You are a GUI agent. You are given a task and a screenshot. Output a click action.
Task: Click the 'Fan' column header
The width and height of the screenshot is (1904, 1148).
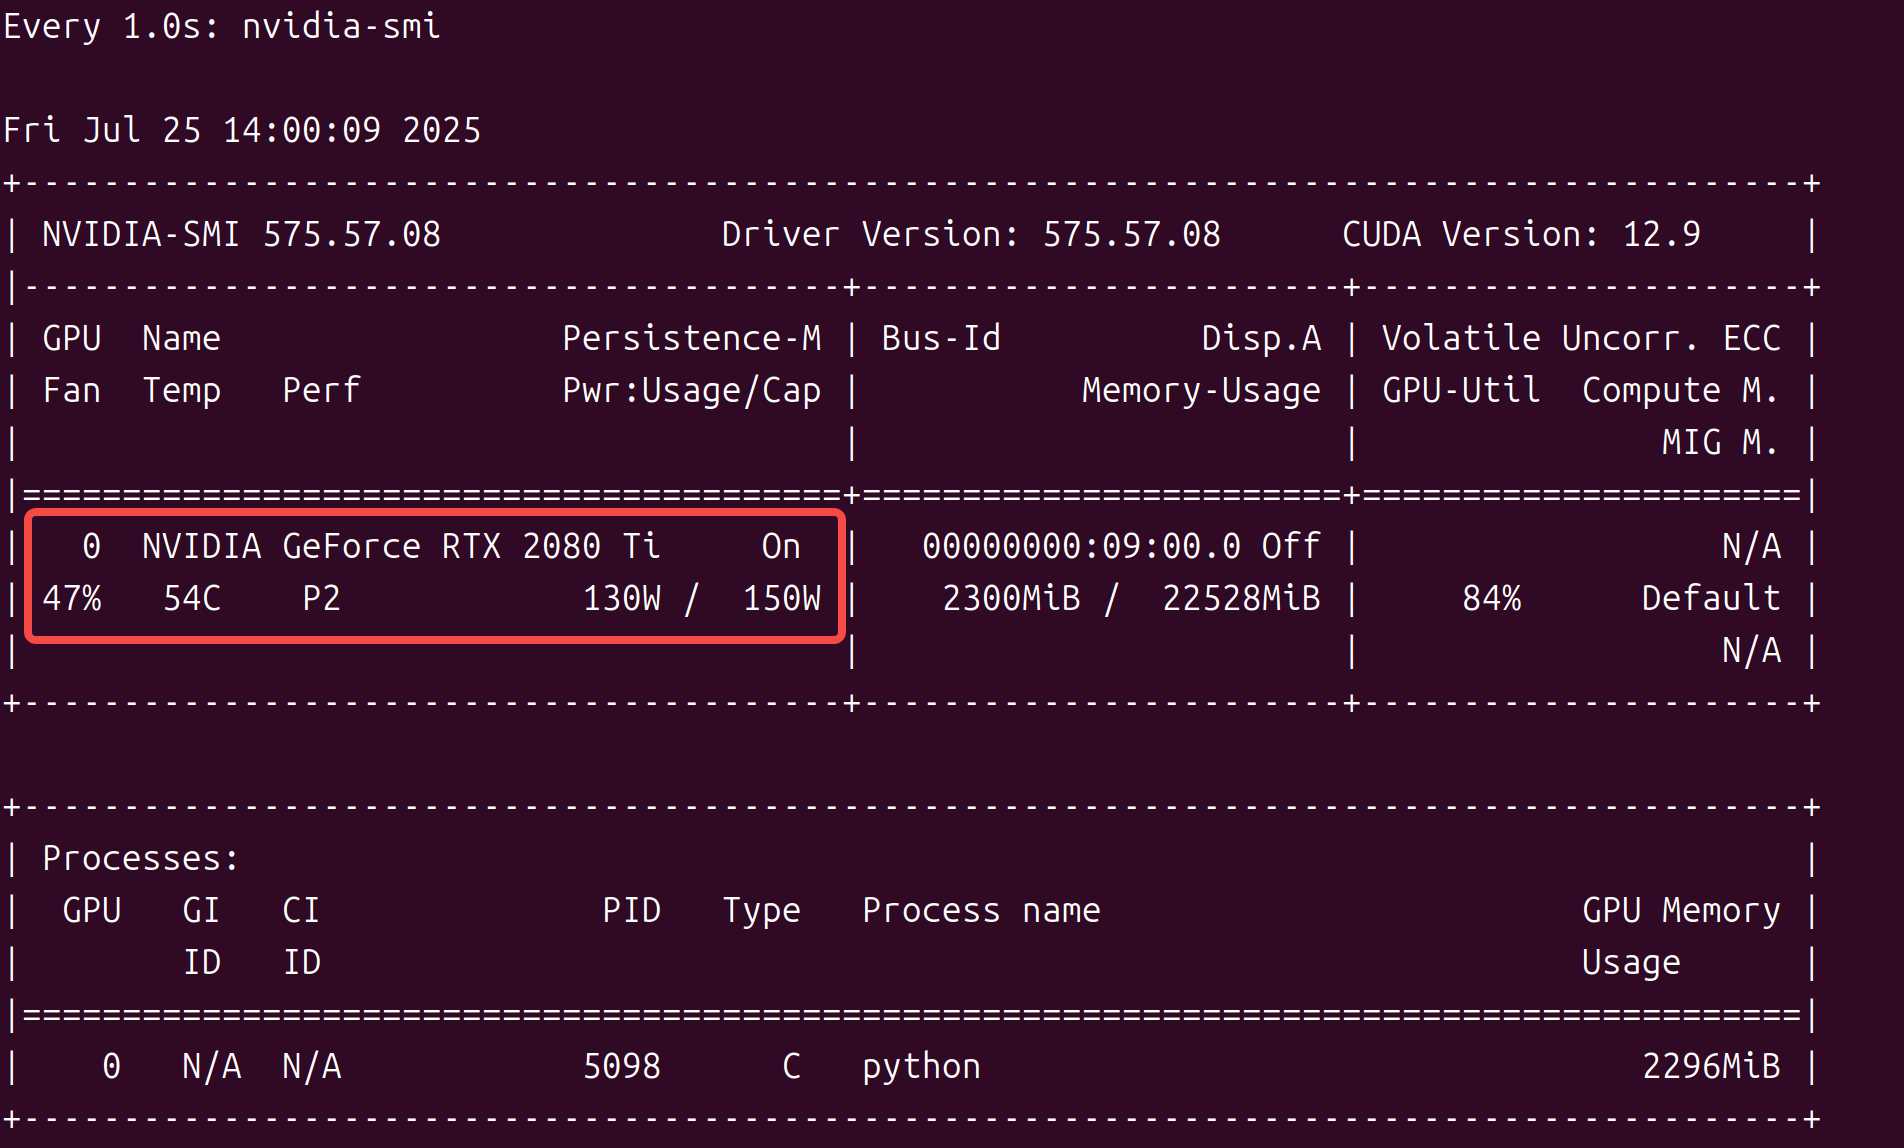[72, 390]
